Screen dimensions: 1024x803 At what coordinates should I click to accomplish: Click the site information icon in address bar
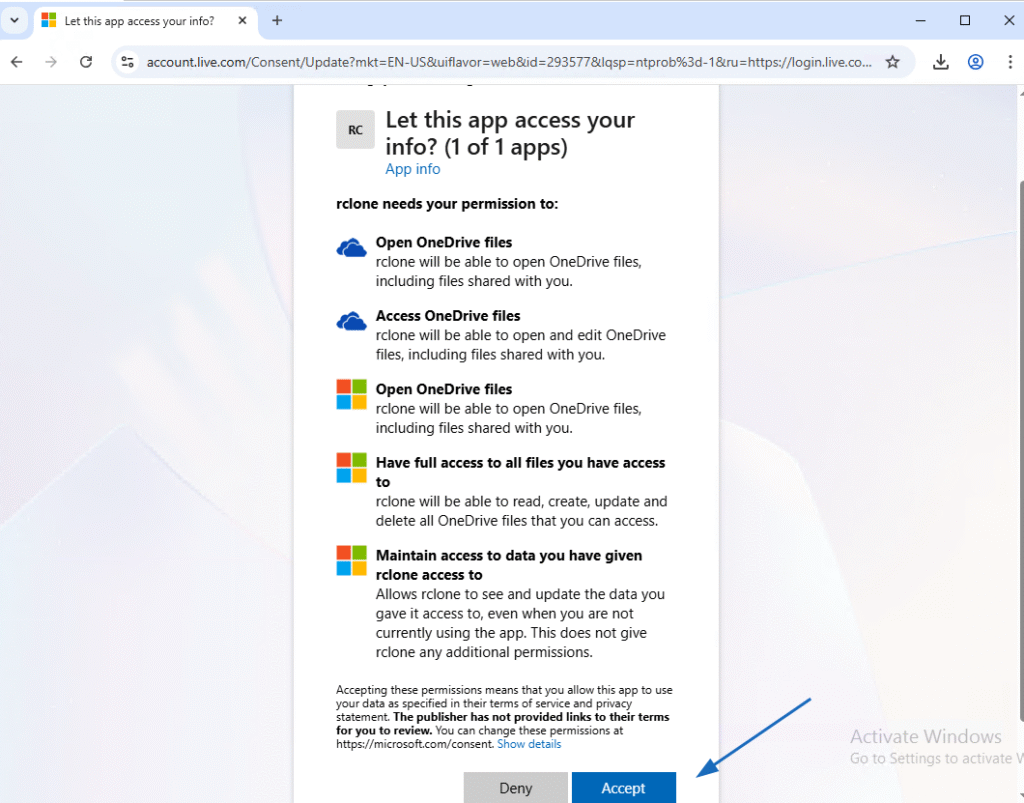coord(127,62)
